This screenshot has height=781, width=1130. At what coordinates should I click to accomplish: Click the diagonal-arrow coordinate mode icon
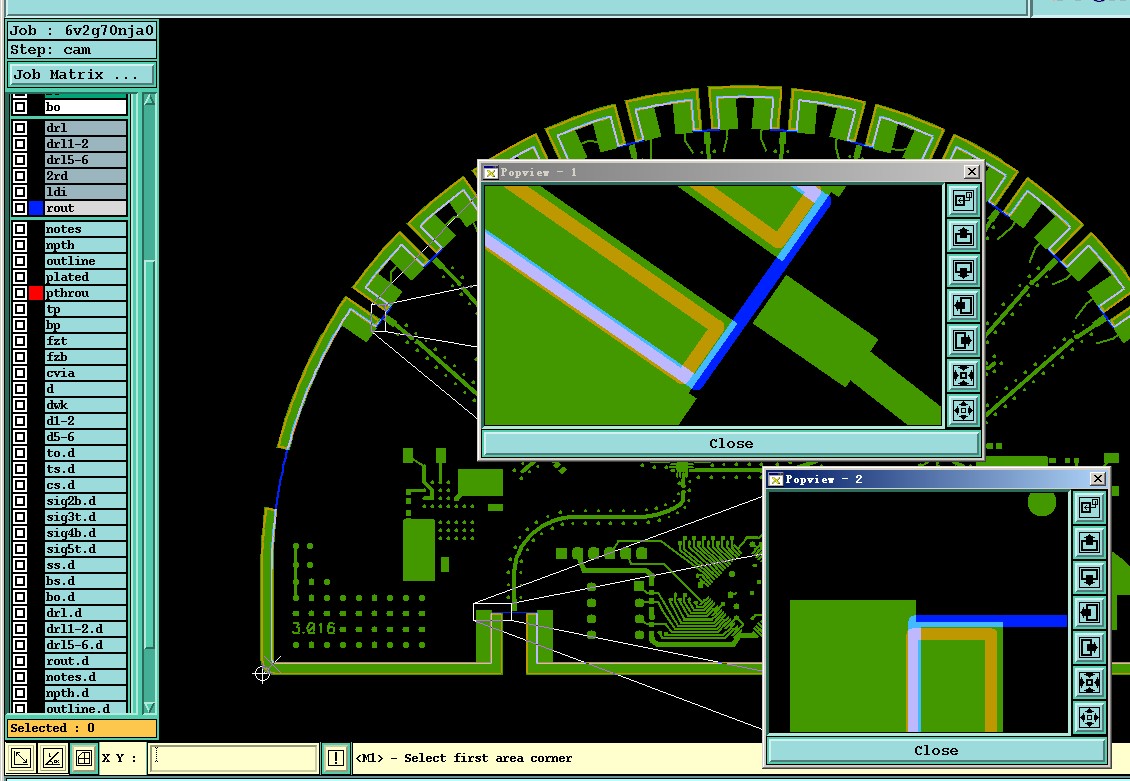point(21,758)
